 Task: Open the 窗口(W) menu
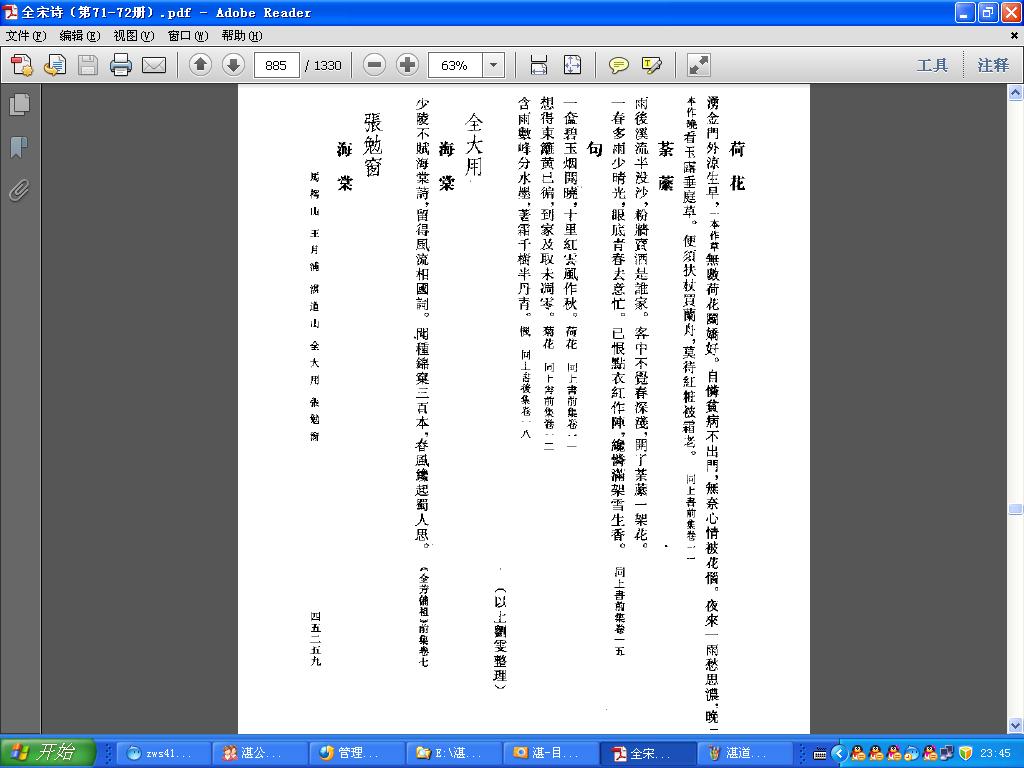click(x=188, y=35)
